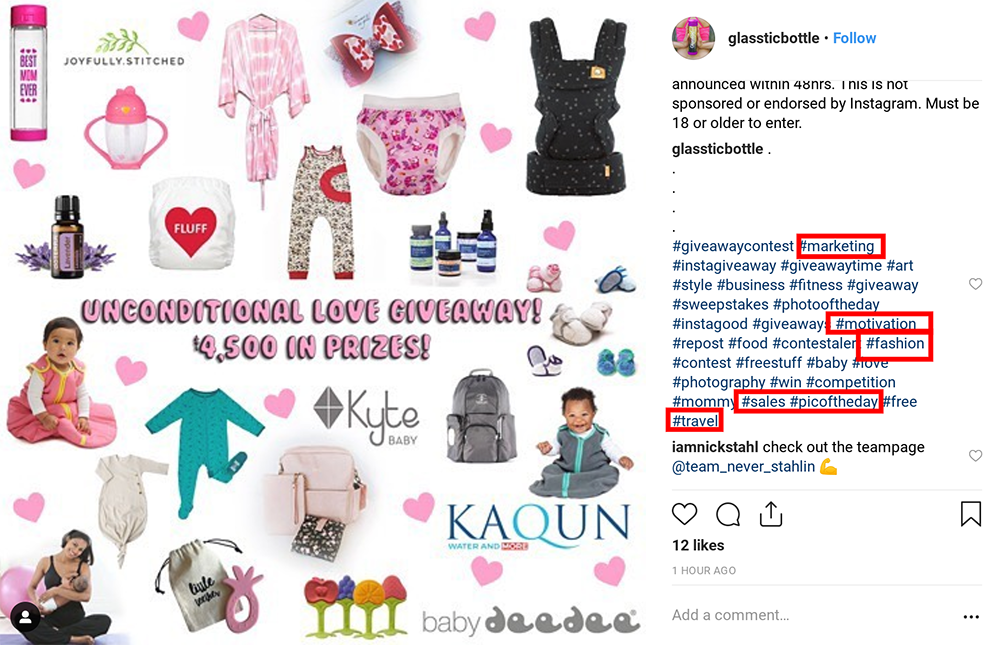This screenshot has width=1000, height=645.
Task: Click in the Add a comment field
Action: pyautogui.click(x=810, y=615)
